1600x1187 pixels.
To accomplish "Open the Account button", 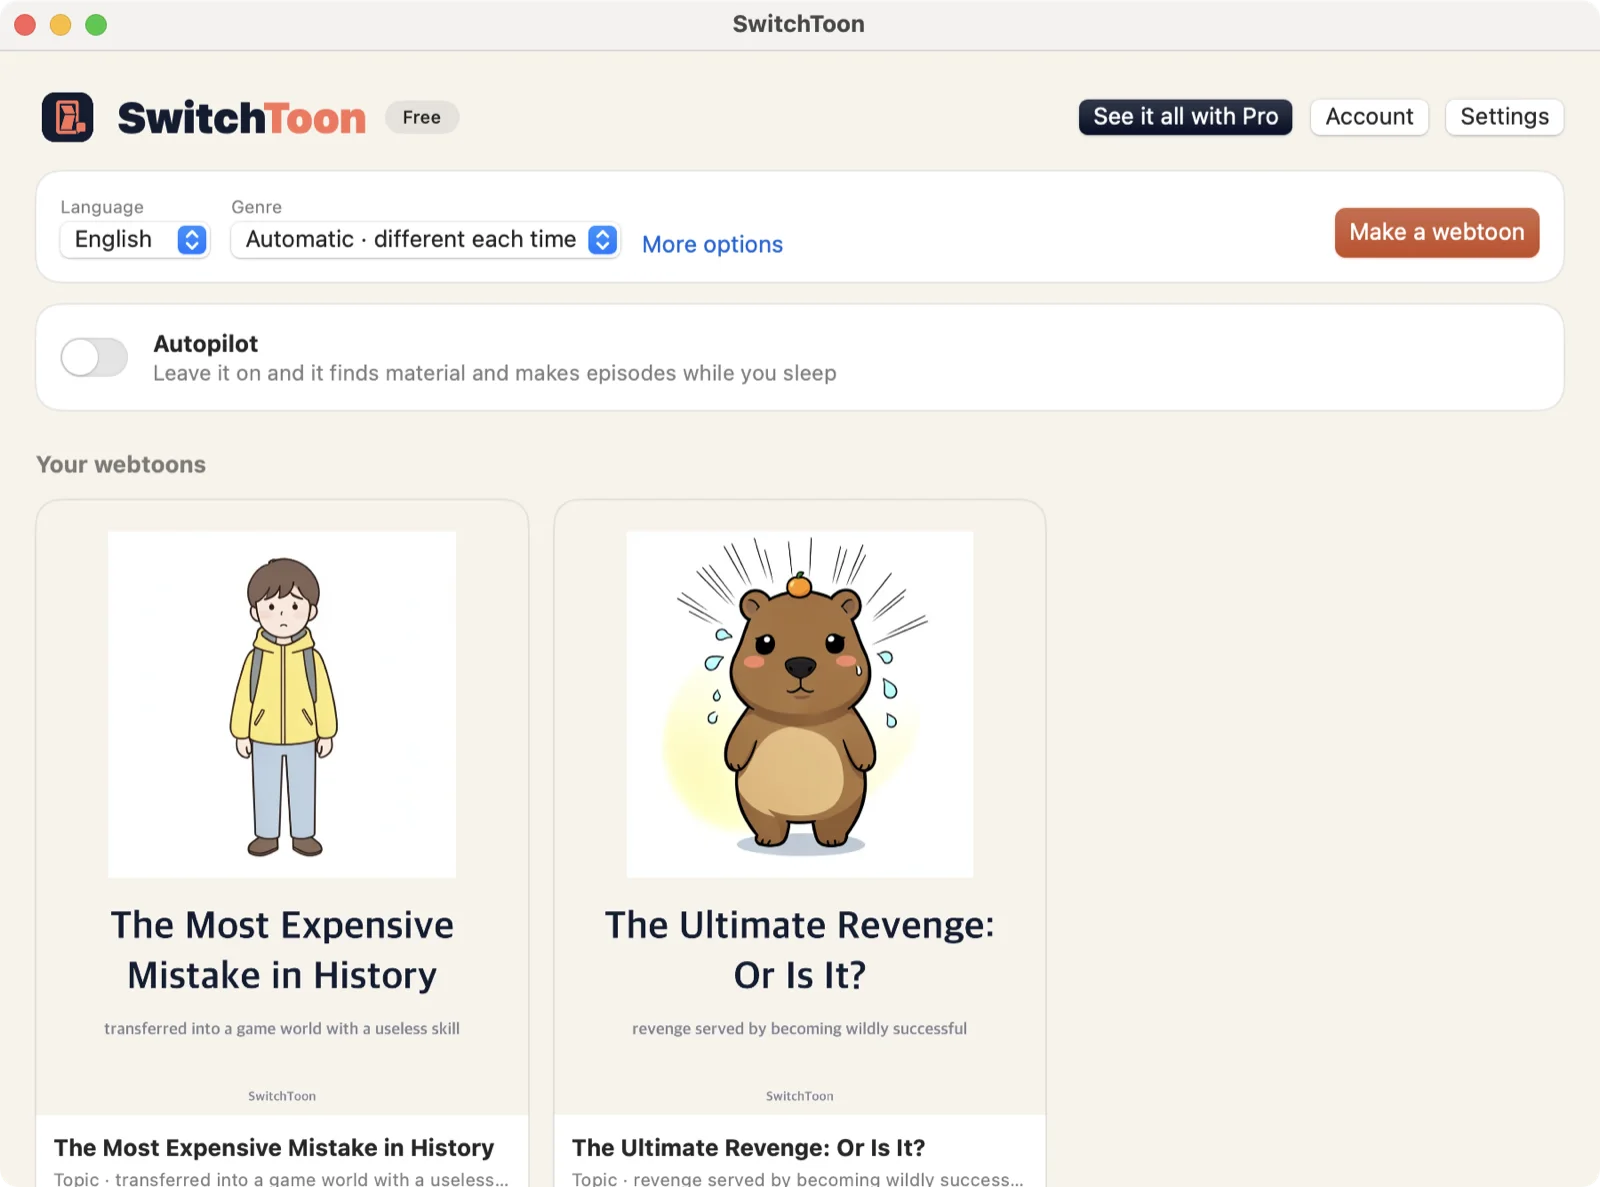I will click(x=1369, y=117).
